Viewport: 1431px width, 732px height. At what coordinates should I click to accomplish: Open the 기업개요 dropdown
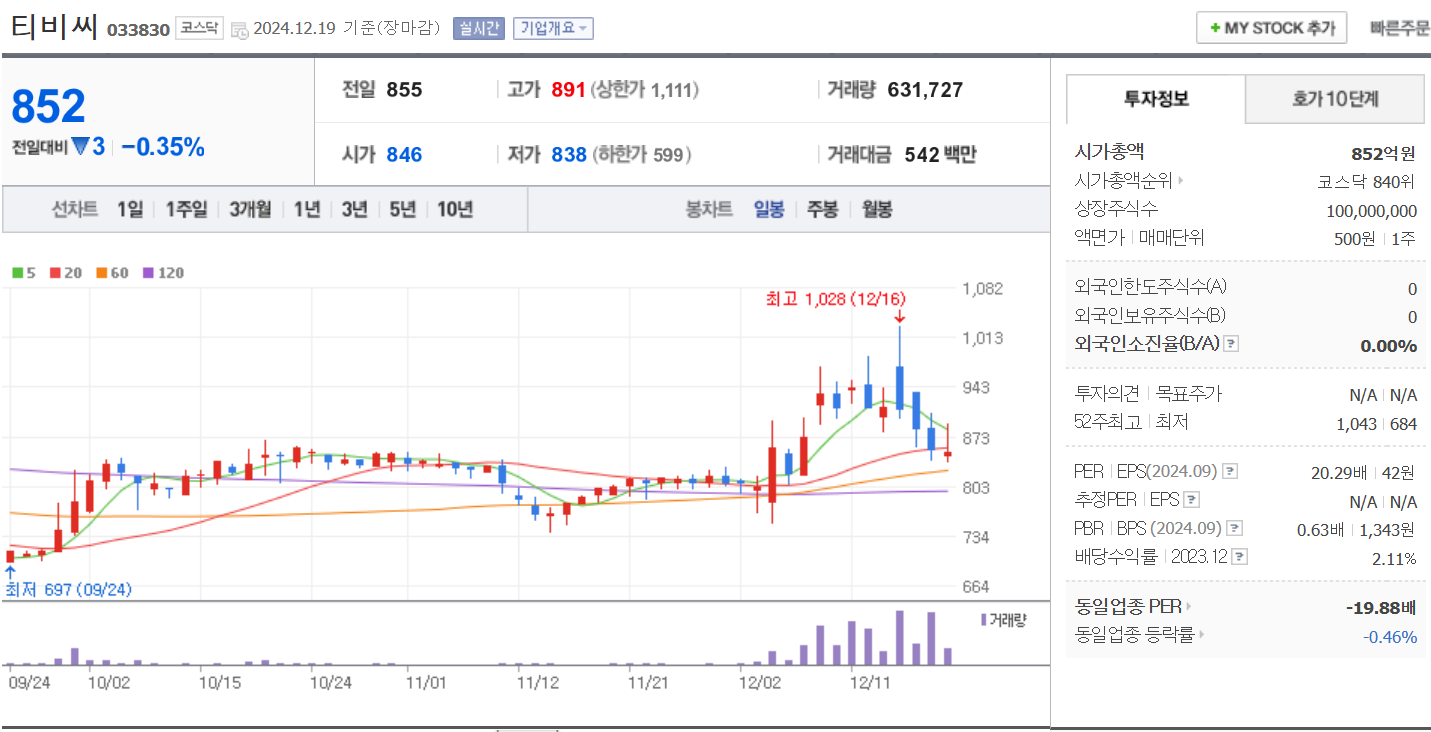point(553,27)
